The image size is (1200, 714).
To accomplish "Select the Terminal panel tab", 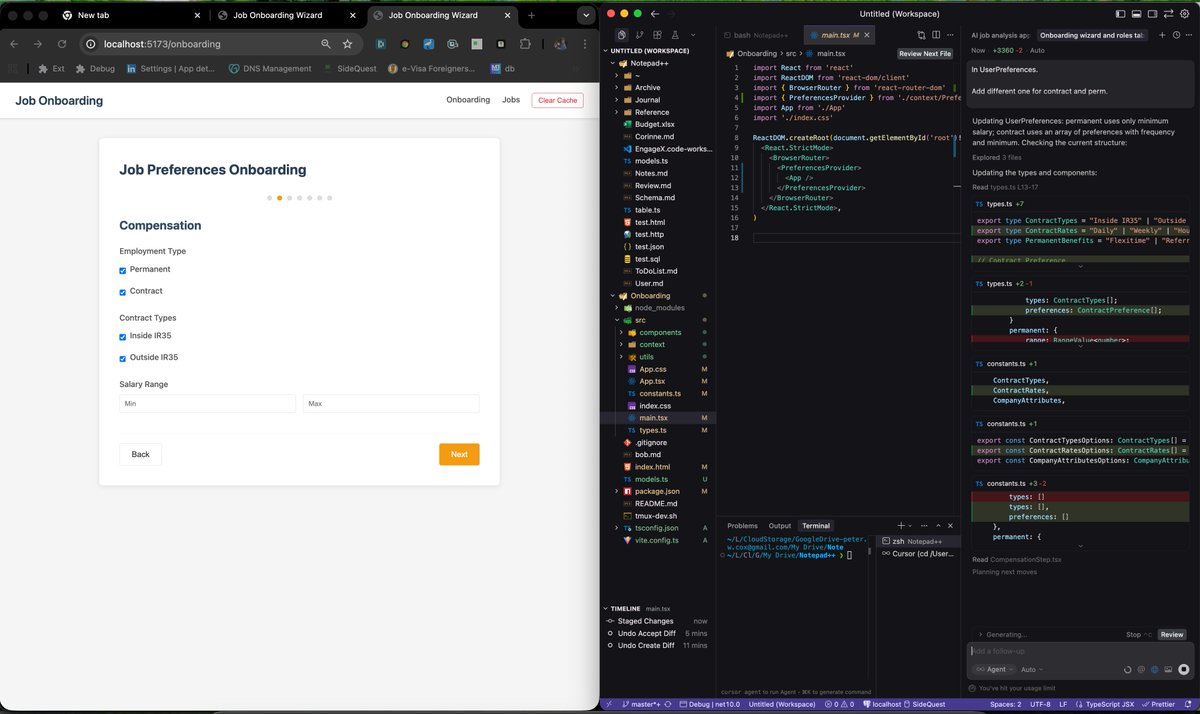I will click(x=816, y=525).
